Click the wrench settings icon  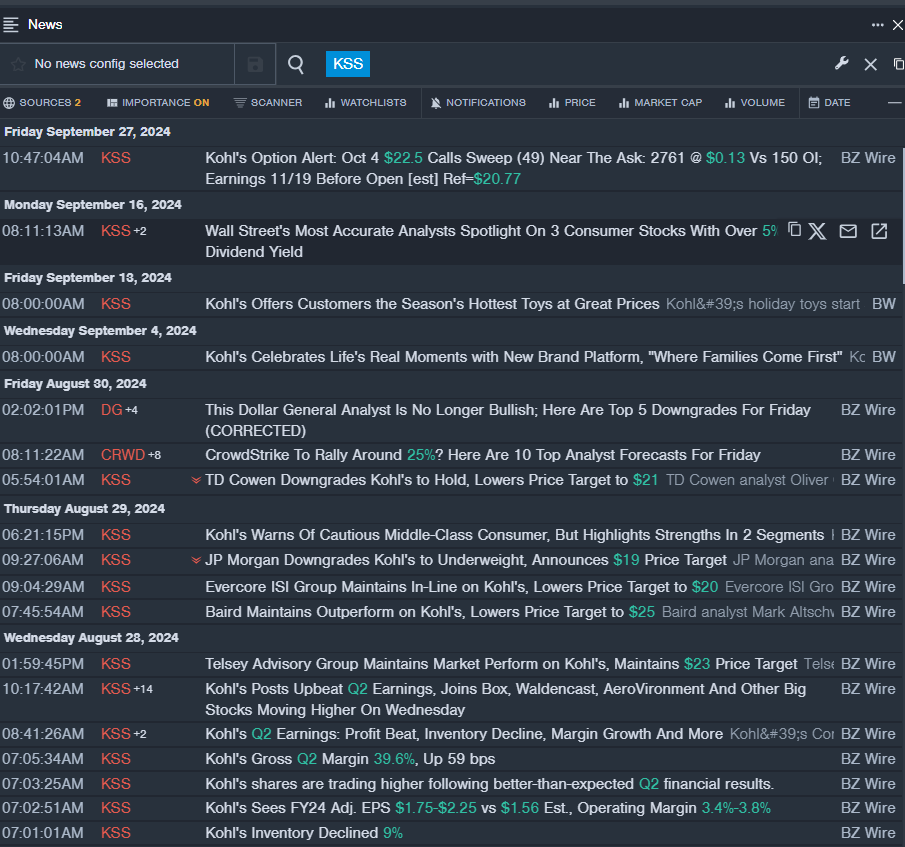point(842,64)
